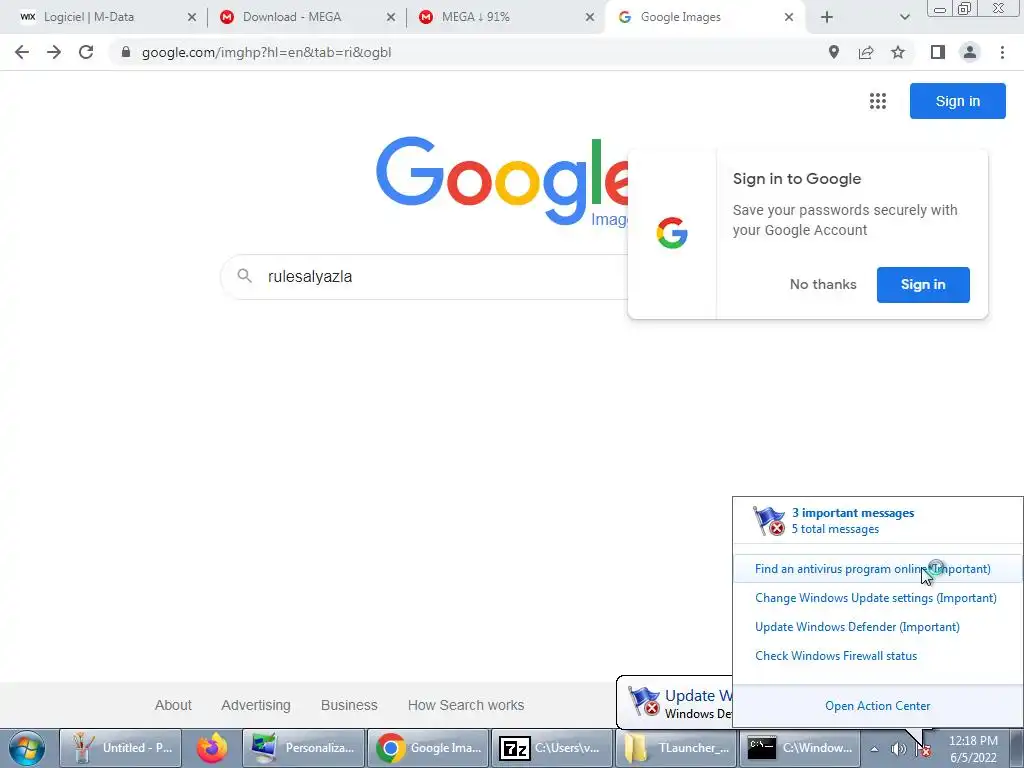The height and width of the screenshot is (768, 1024).
Task: Open Chrome's three-dot menu
Action: (1002, 52)
